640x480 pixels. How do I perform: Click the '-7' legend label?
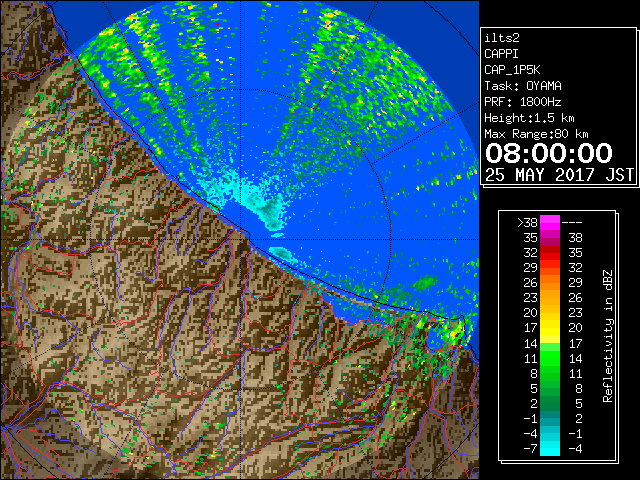click(x=530, y=449)
